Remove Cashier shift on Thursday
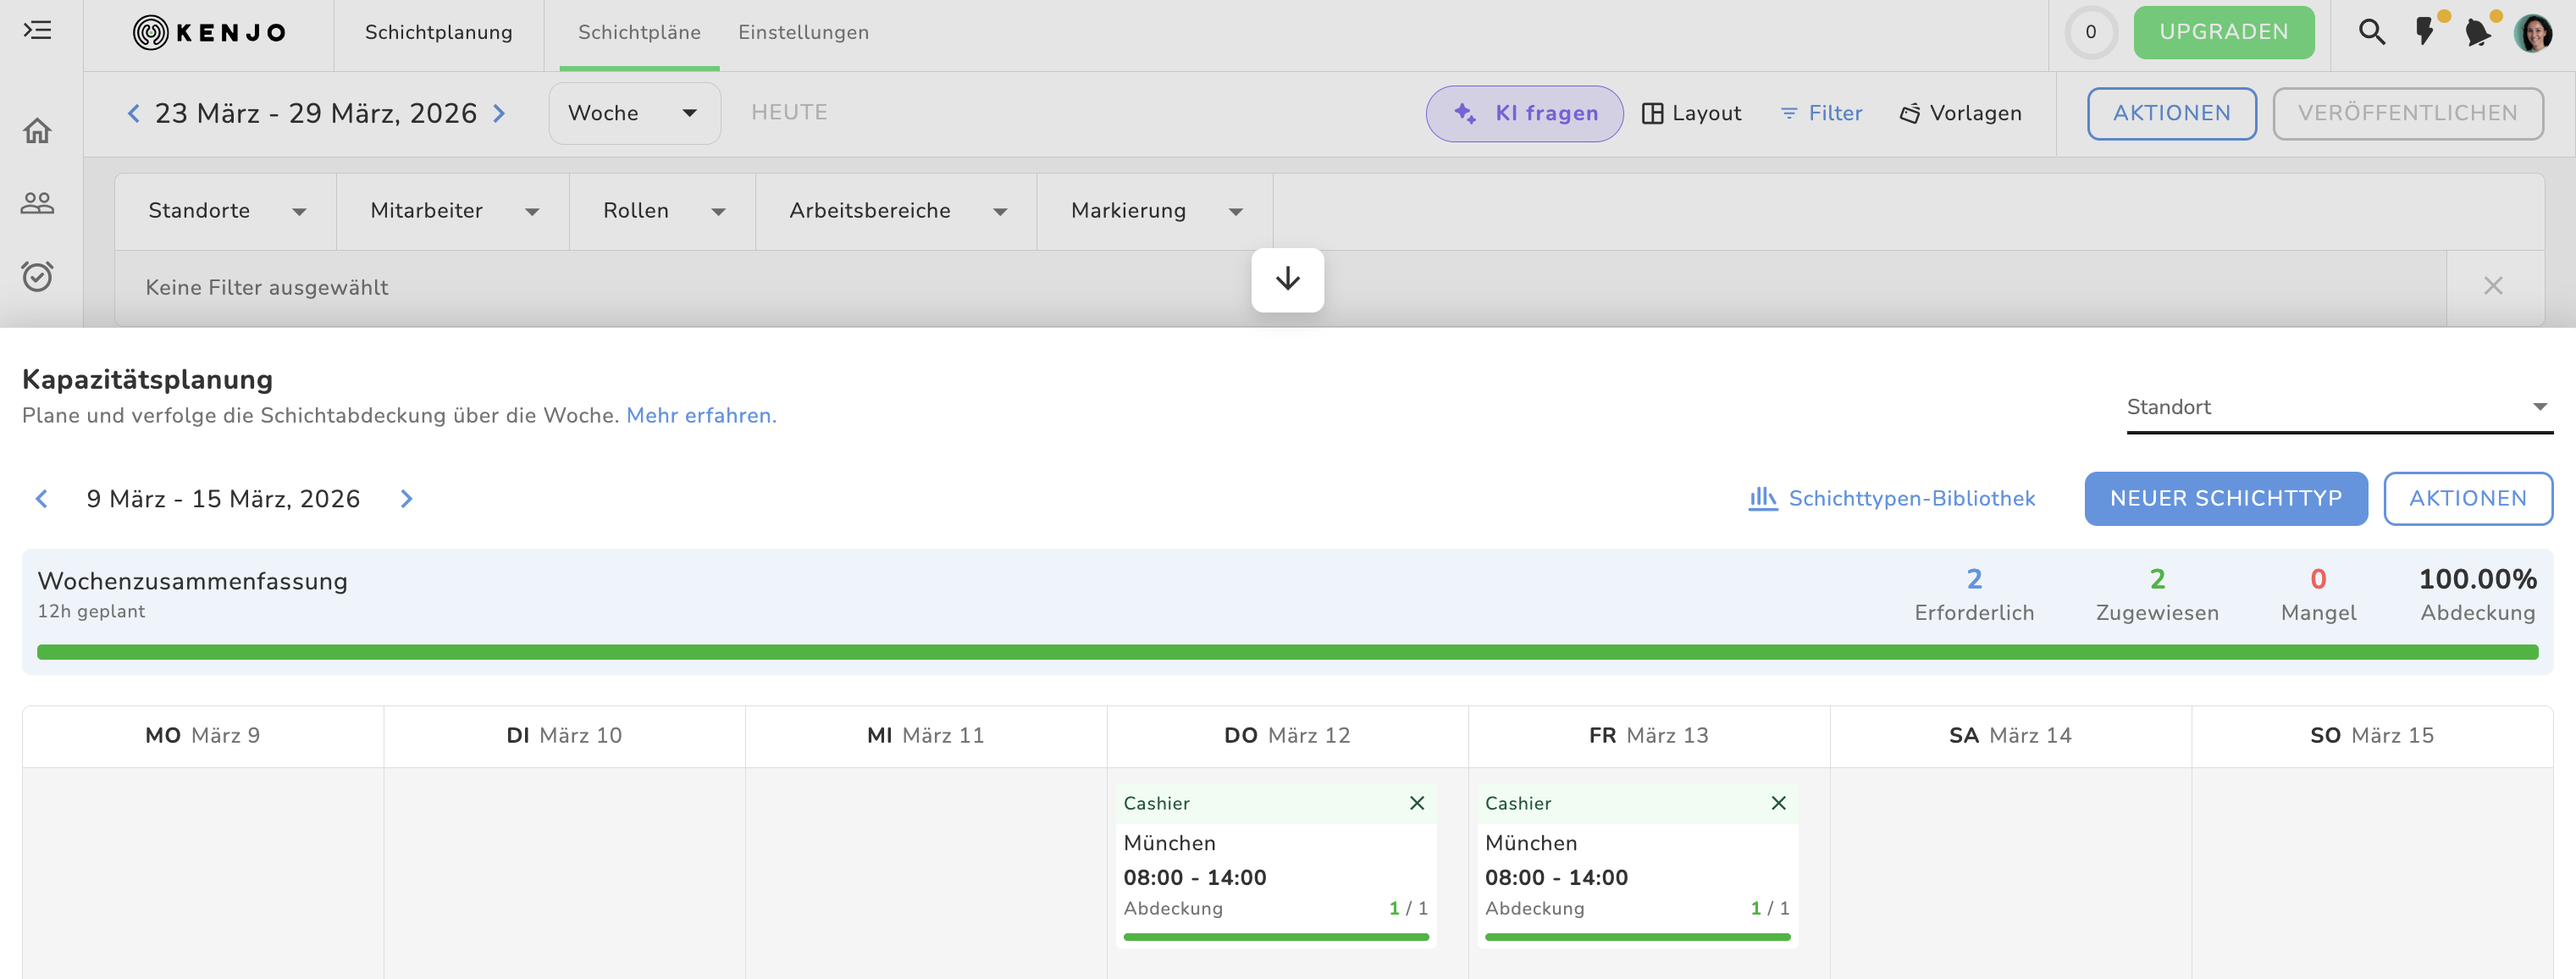The width and height of the screenshot is (2576, 979). [x=1416, y=803]
